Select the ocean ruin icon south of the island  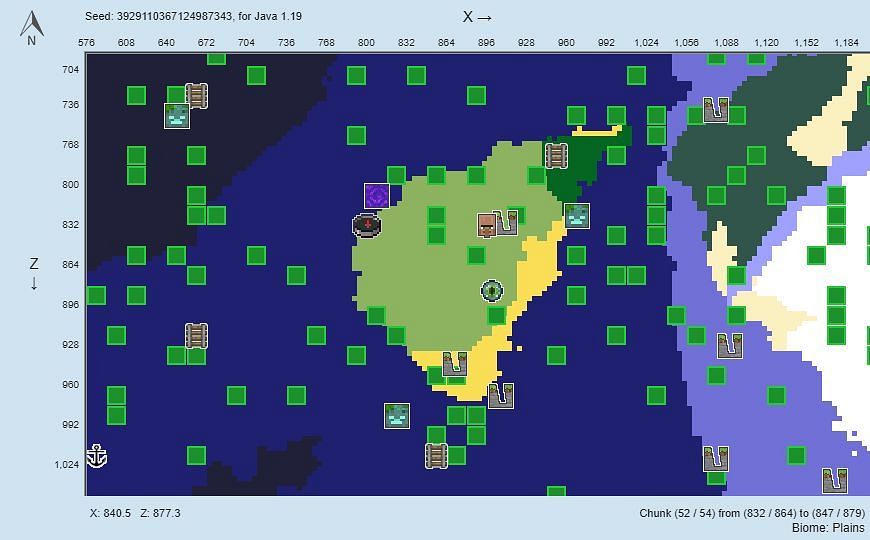point(397,416)
